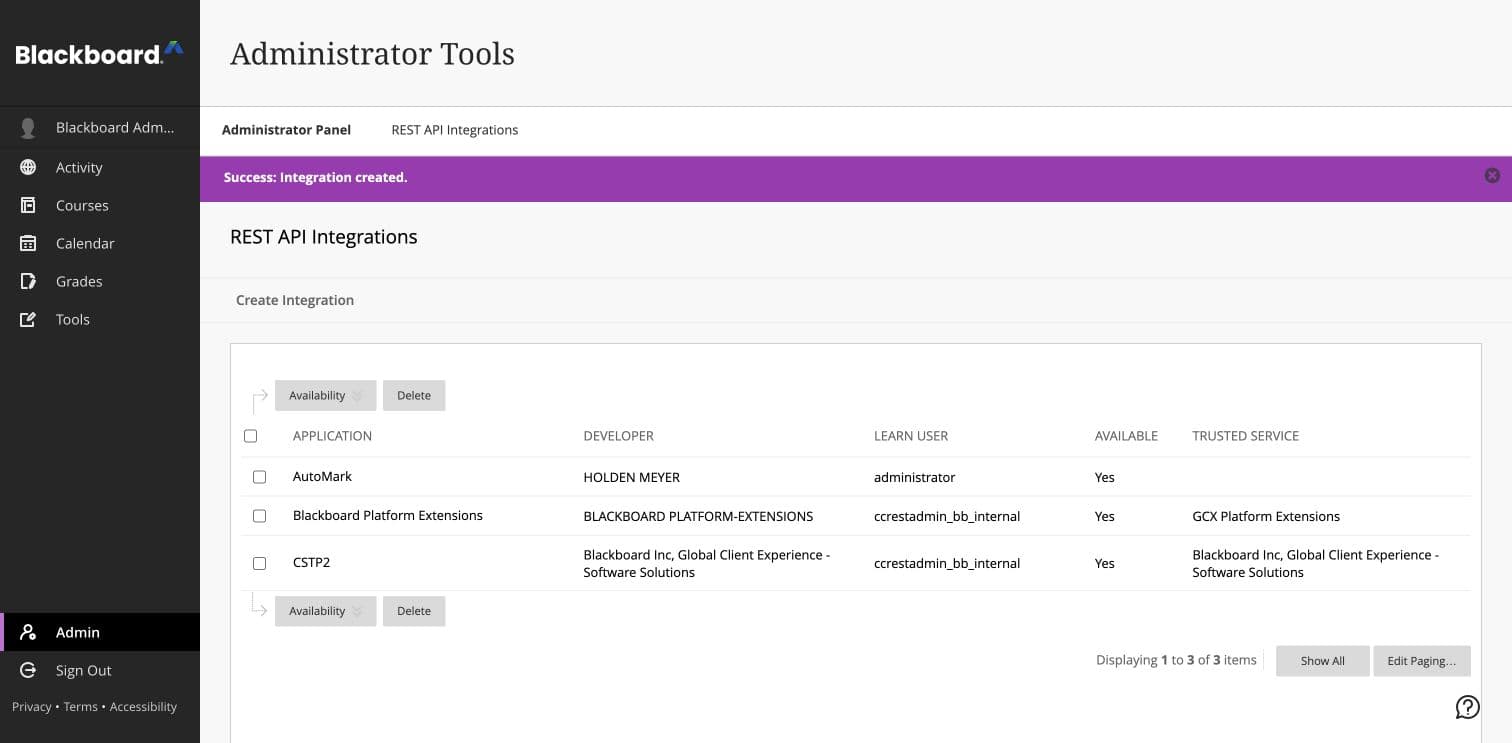1512x743 pixels.
Task: Sort by AVAILABLE column header
Action: coord(1126,436)
